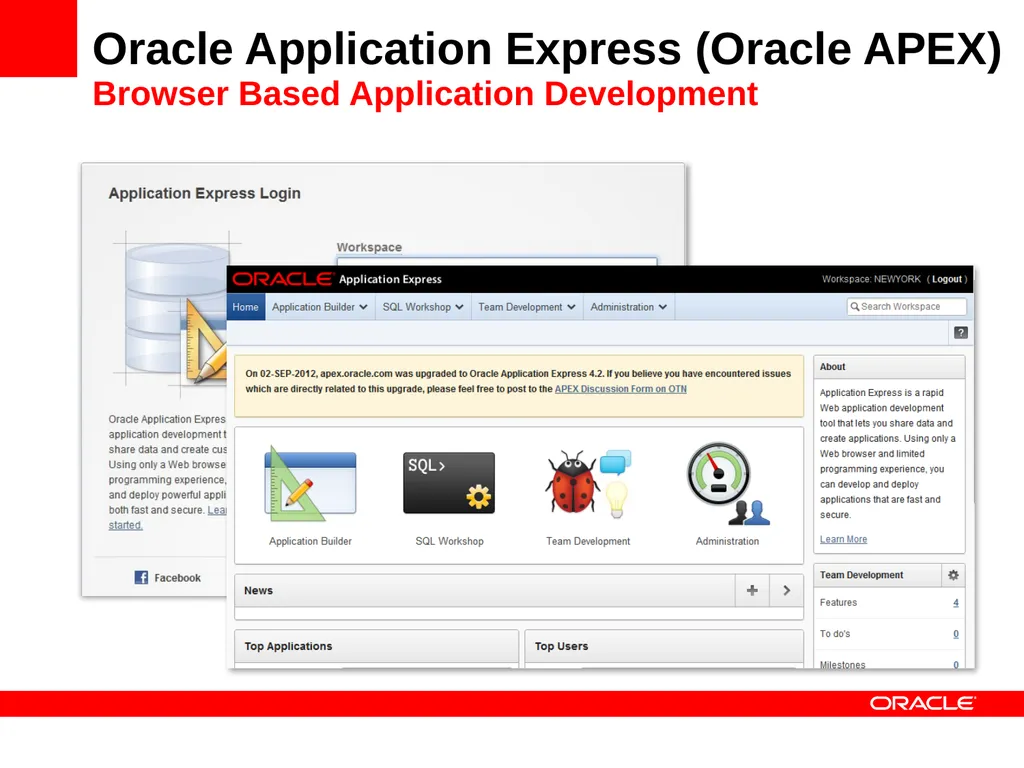
Task: Open the Application Builder large icon
Action: [310, 484]
